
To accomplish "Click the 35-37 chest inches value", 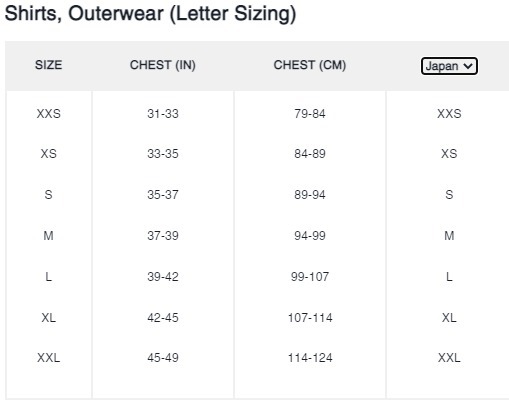I will tap(163, 195).
